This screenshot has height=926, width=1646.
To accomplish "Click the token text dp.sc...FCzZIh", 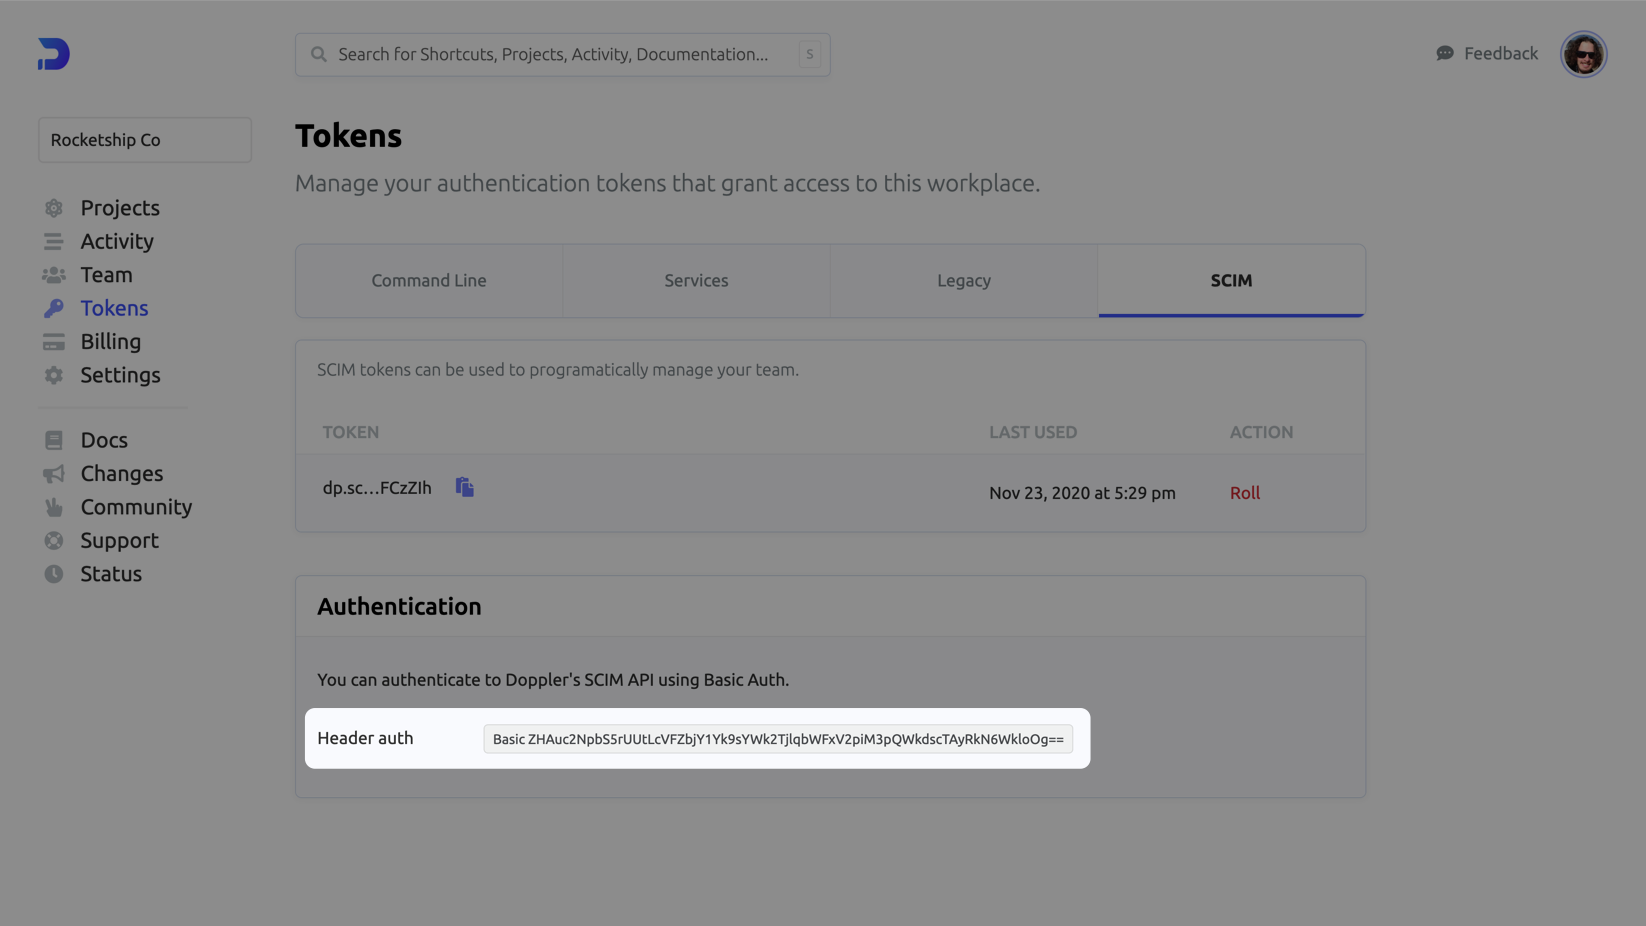I will coord(377,488).
